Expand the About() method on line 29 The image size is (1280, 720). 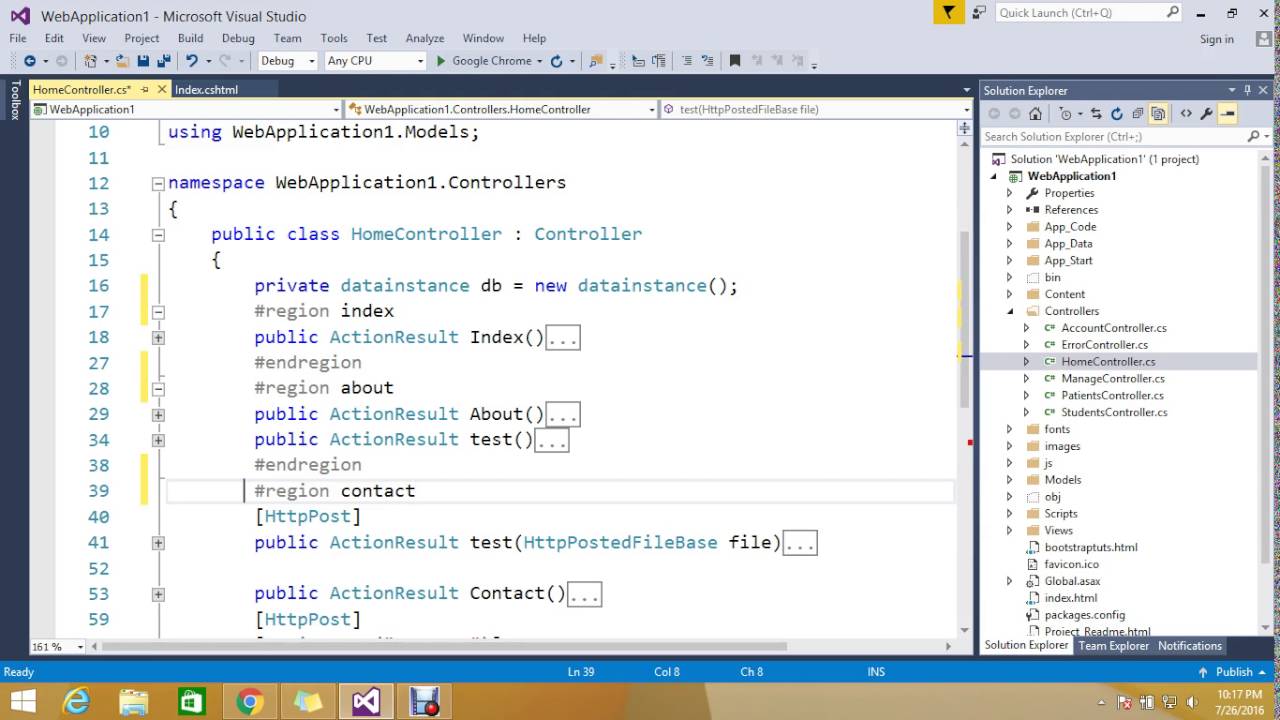(x=158, y=415)
